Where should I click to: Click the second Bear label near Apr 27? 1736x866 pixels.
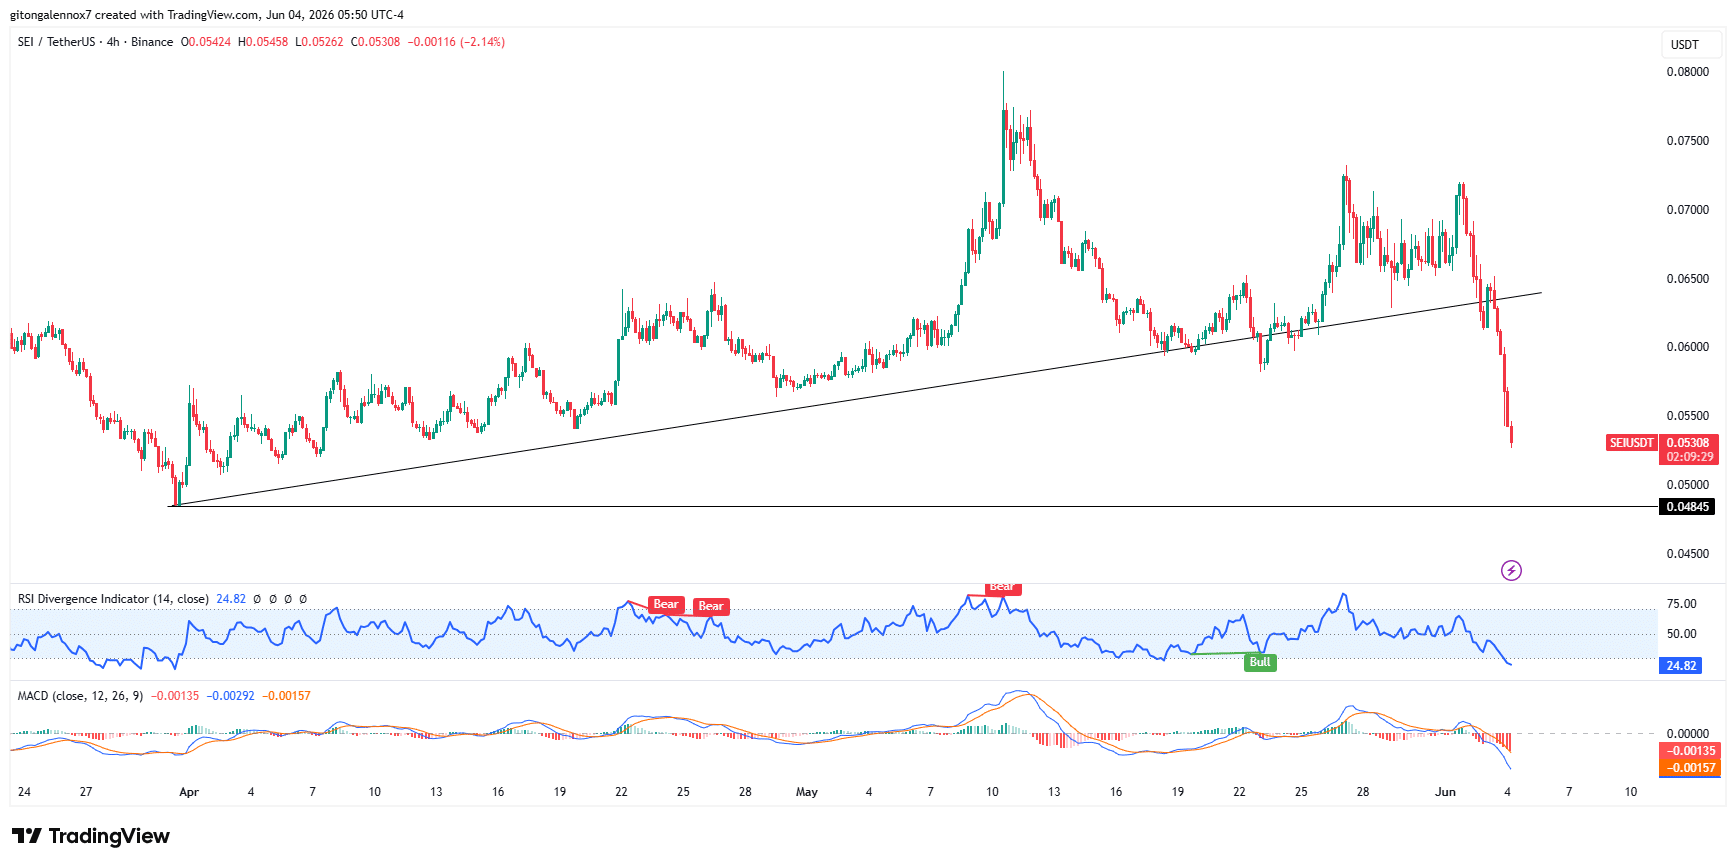point(711,606)
